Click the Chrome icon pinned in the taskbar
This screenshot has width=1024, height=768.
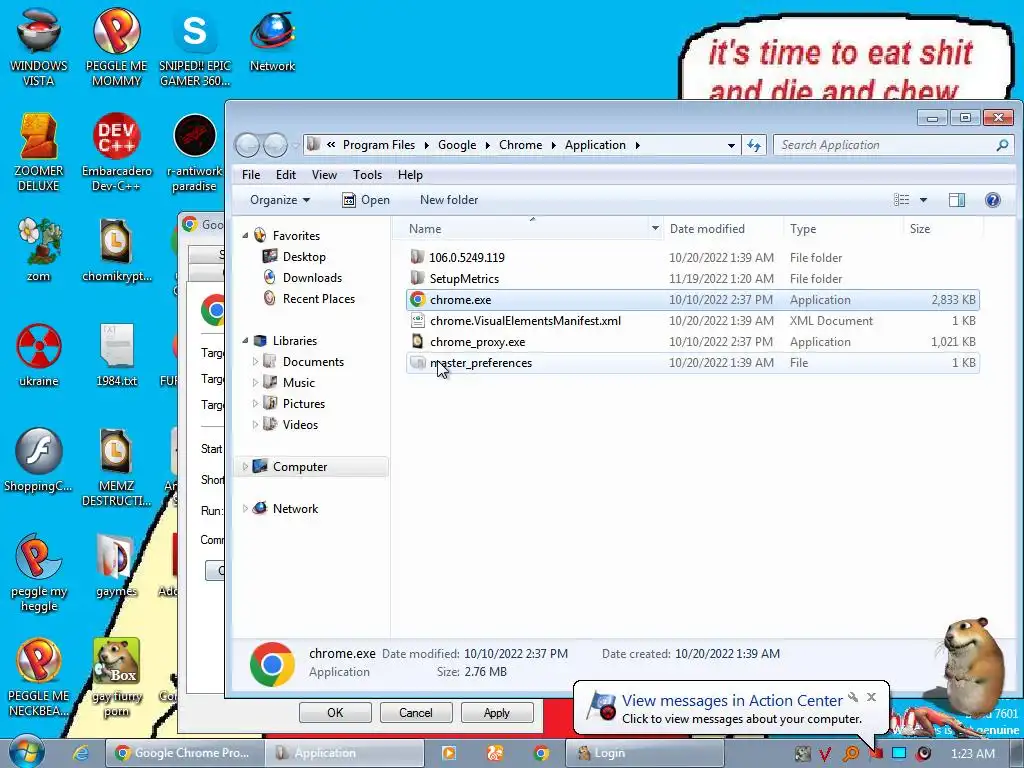pyautogui.click(x=541, y=753)
